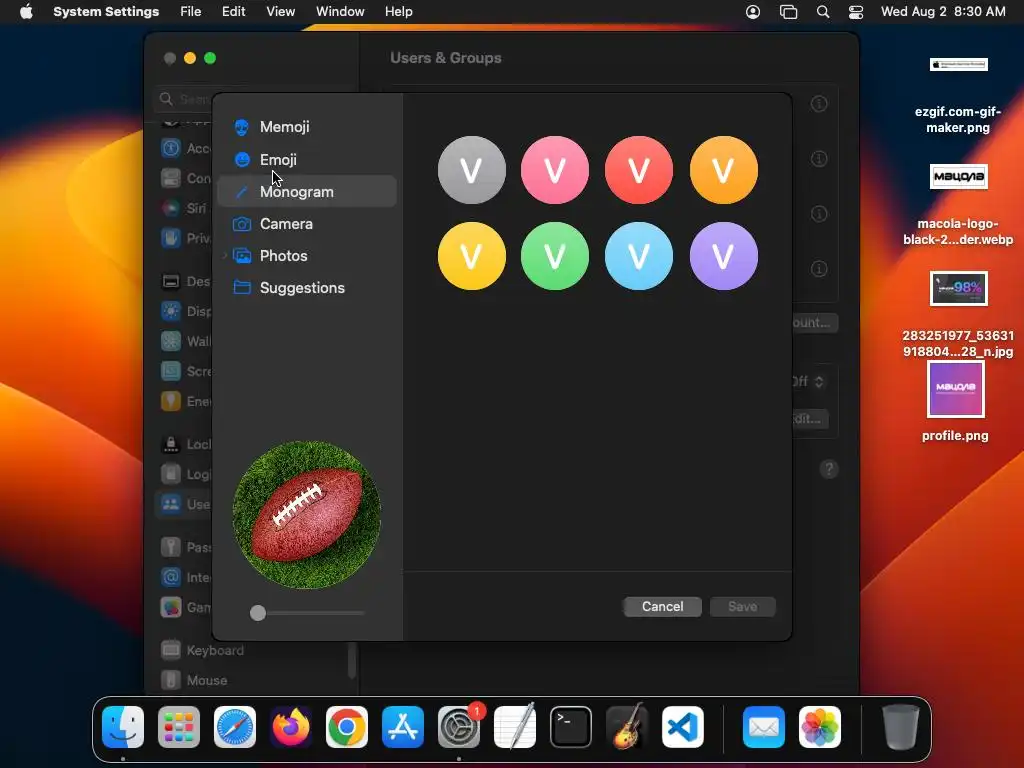Open the Apple menu
Screen dimensions: 1024x768
(x=26, y=12)
